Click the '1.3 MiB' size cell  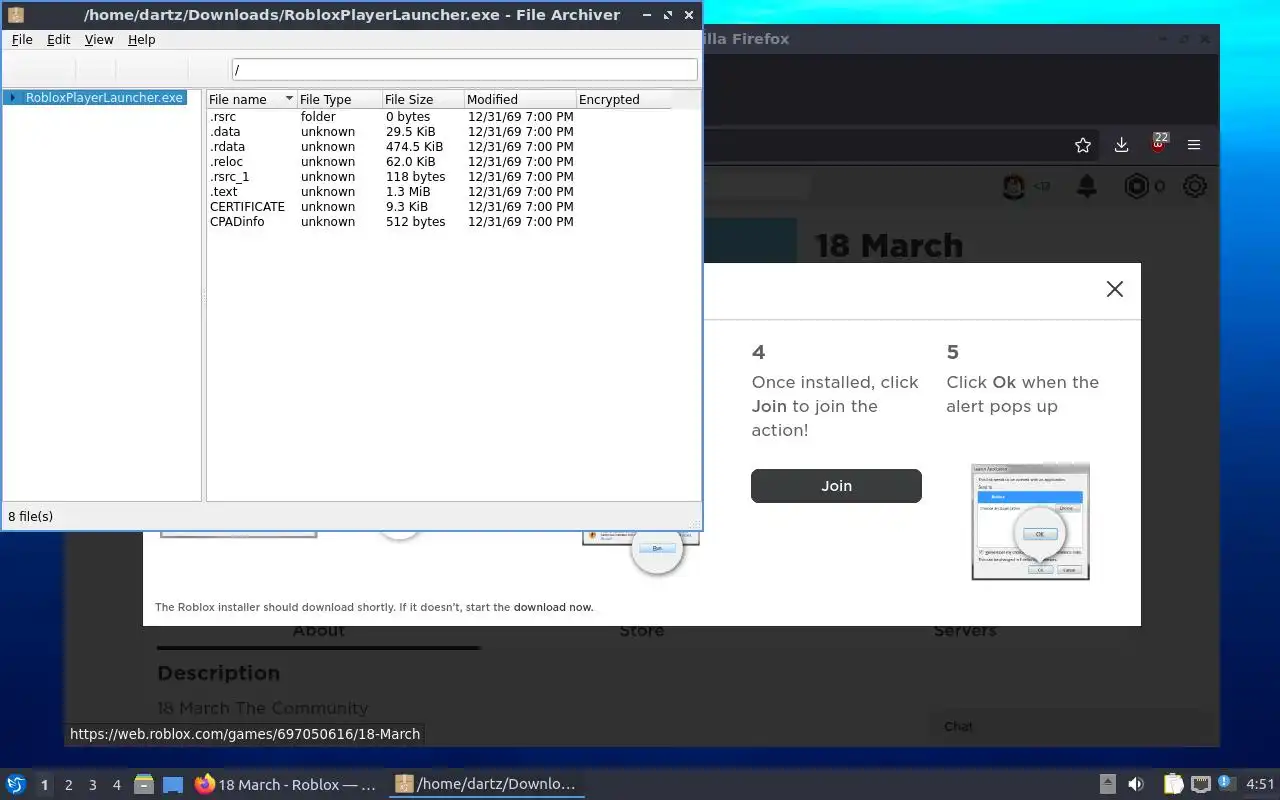[408, 192]
